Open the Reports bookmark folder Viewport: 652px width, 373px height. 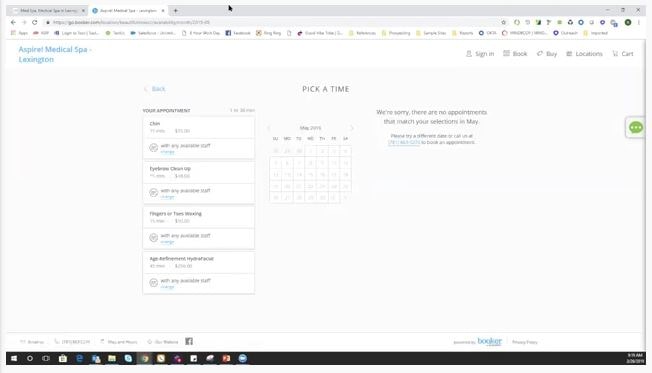[462, 33]
